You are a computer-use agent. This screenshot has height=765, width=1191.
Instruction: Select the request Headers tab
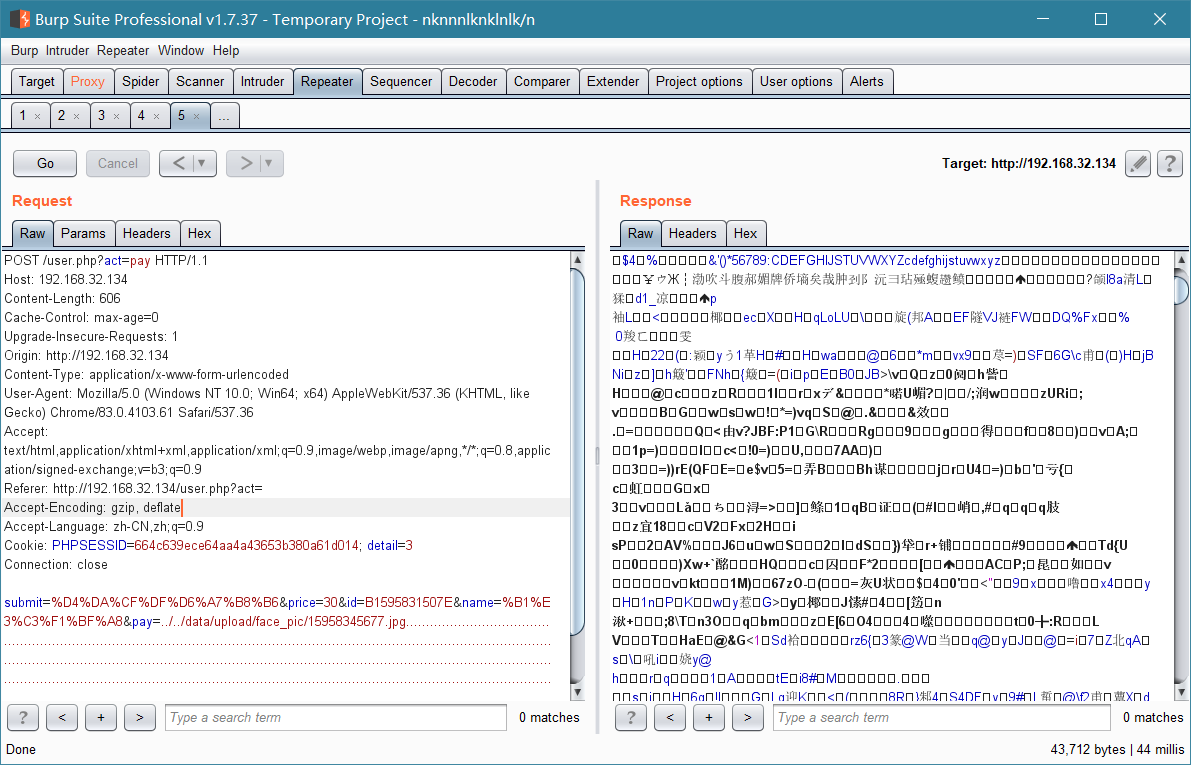click(147, 233)
